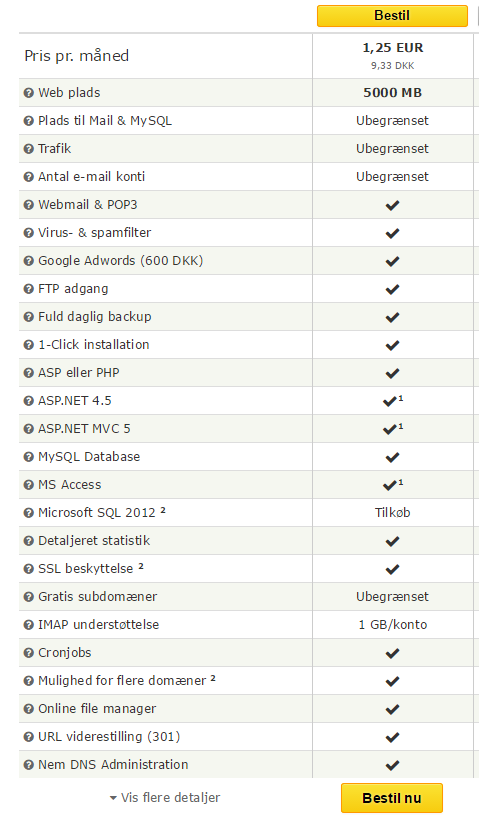Click the Tilkøb text for Microsoft SQL 2012
This screenshot has width=479, height=827.
392,513
